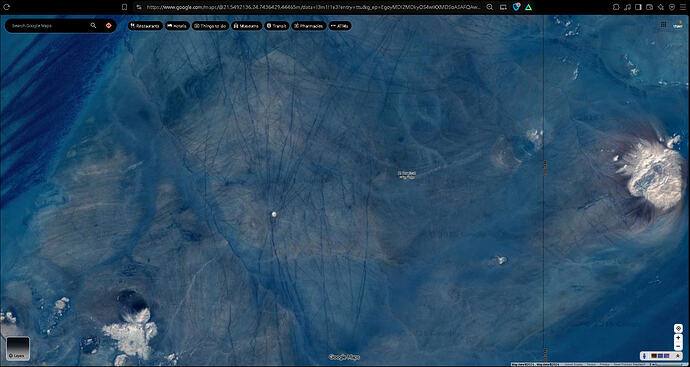Open the media control music note icon
This screenshot has width=690, height=367.
tap(628, 7)
